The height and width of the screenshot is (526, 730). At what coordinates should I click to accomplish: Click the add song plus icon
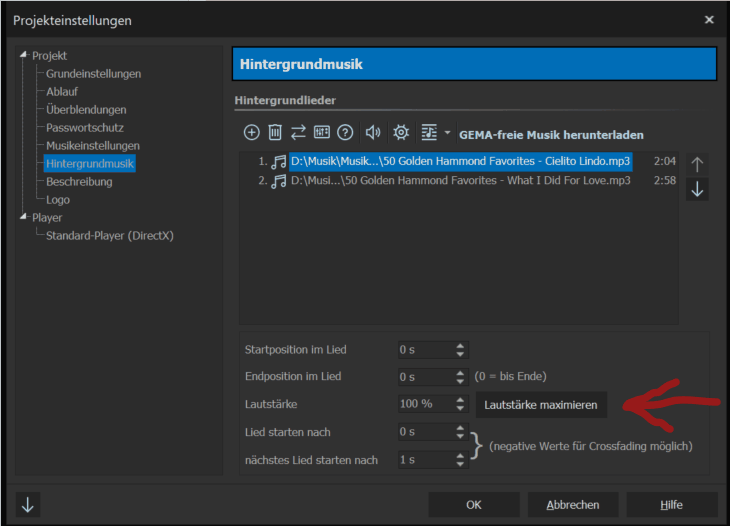coord(251,132)
